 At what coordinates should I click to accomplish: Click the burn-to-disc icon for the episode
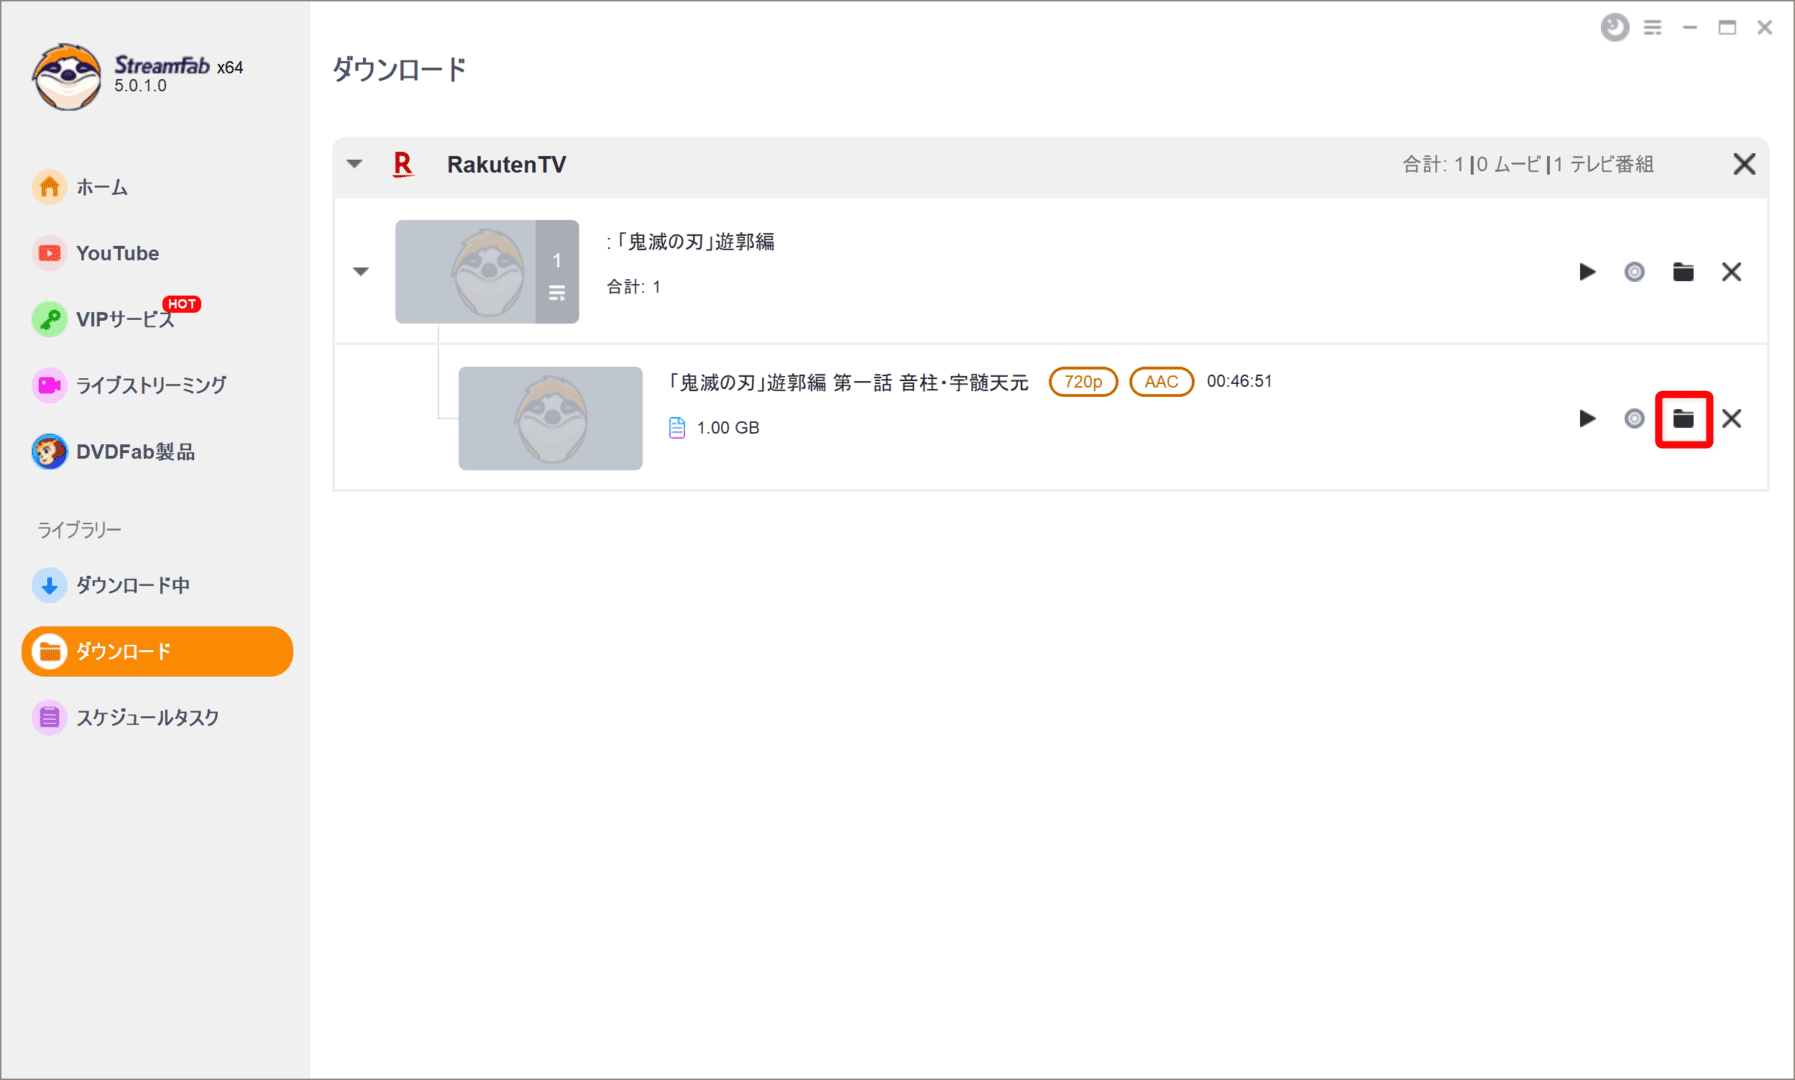1634,419
